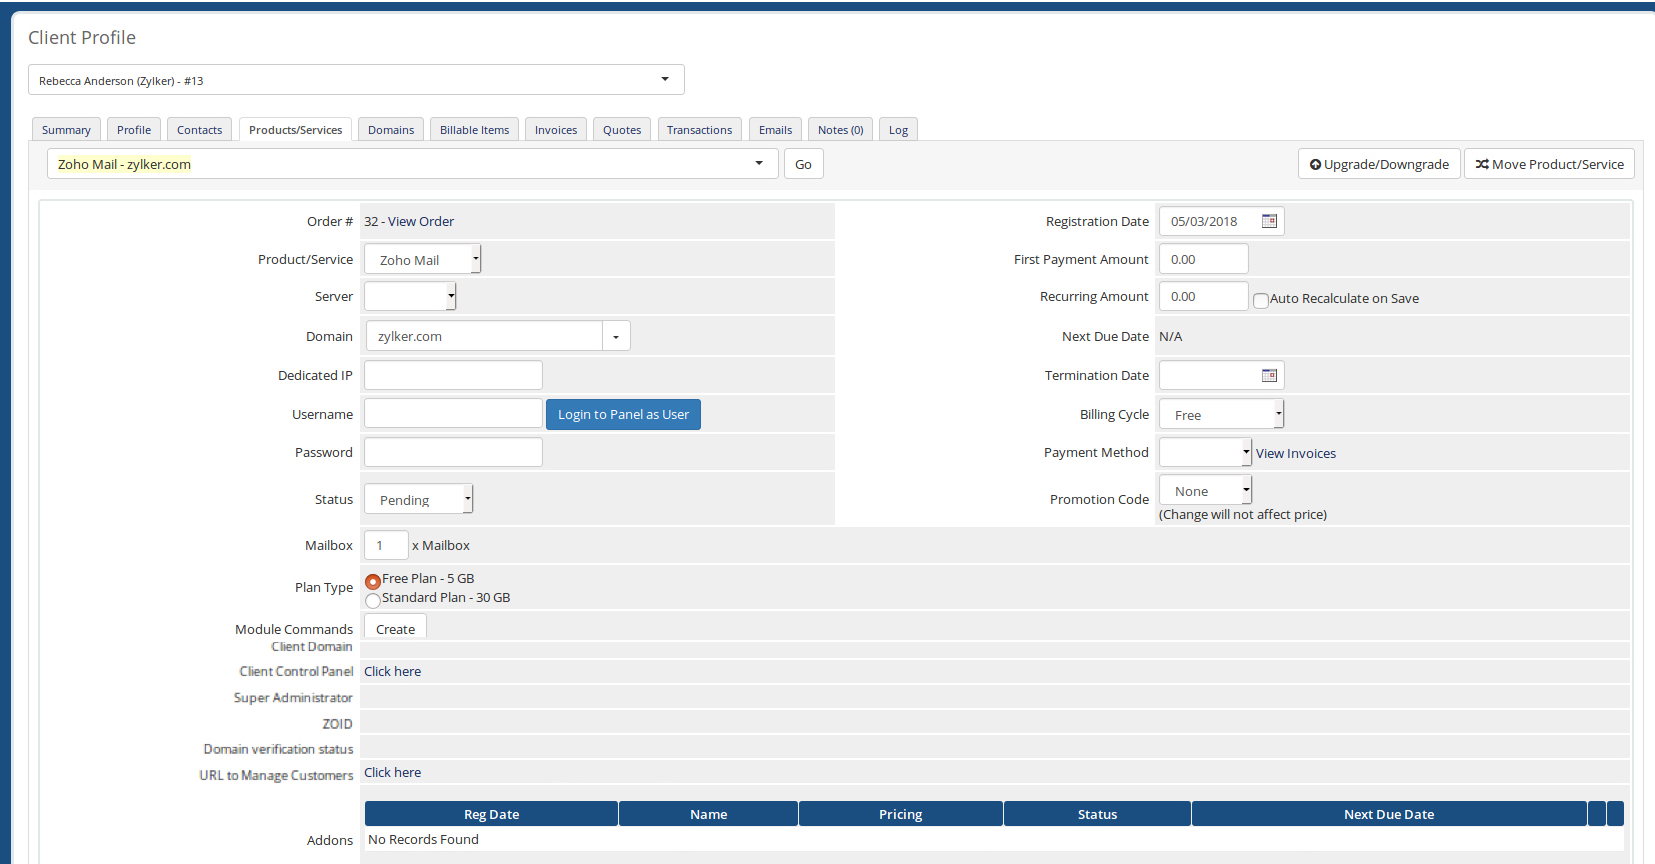Click the Addons Status column header

coord(1097,814)
